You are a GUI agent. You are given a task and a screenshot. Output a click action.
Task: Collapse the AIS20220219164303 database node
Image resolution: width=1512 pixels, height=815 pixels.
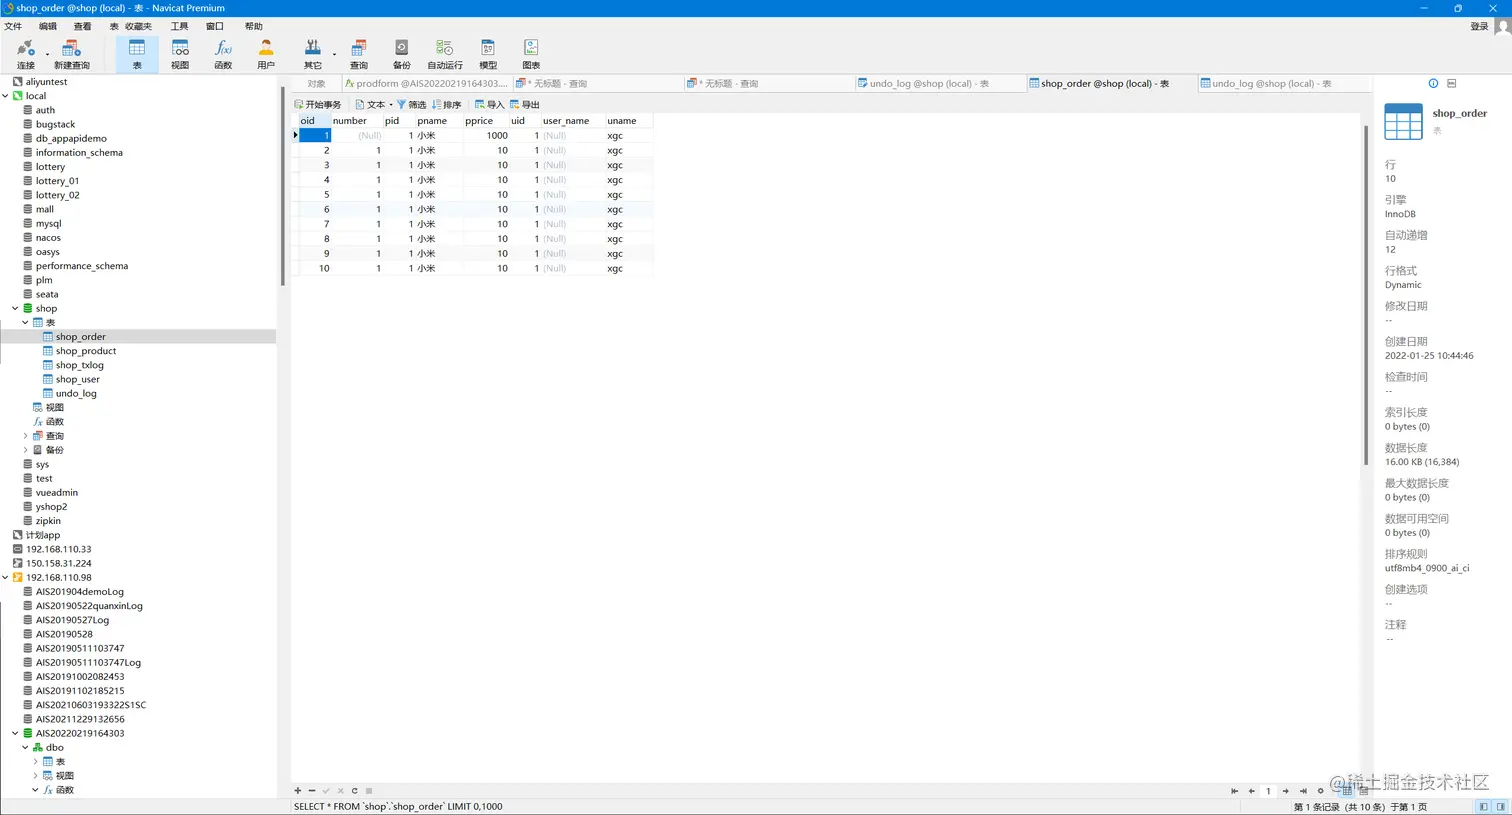(15, 733)
